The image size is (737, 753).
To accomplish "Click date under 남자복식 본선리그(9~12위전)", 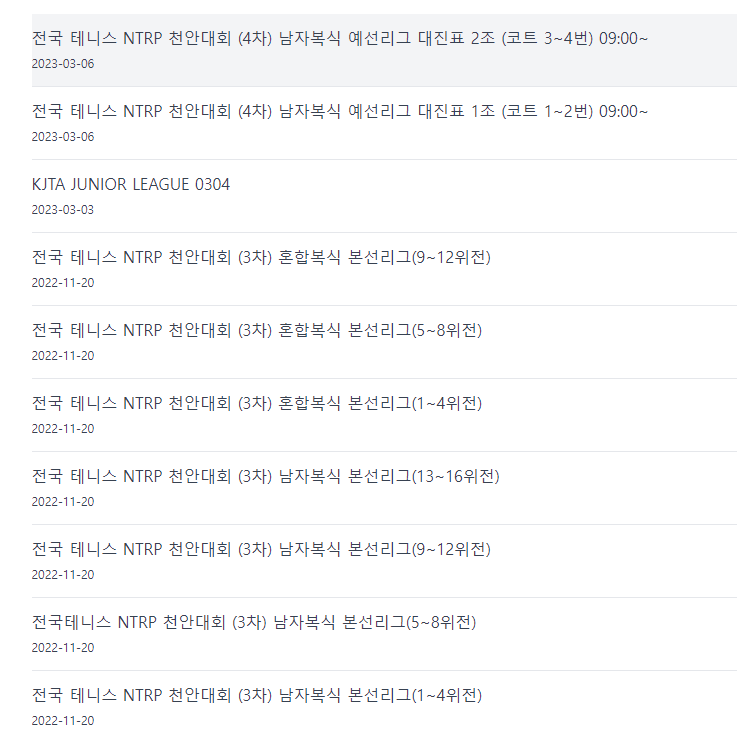I will 63,575.
